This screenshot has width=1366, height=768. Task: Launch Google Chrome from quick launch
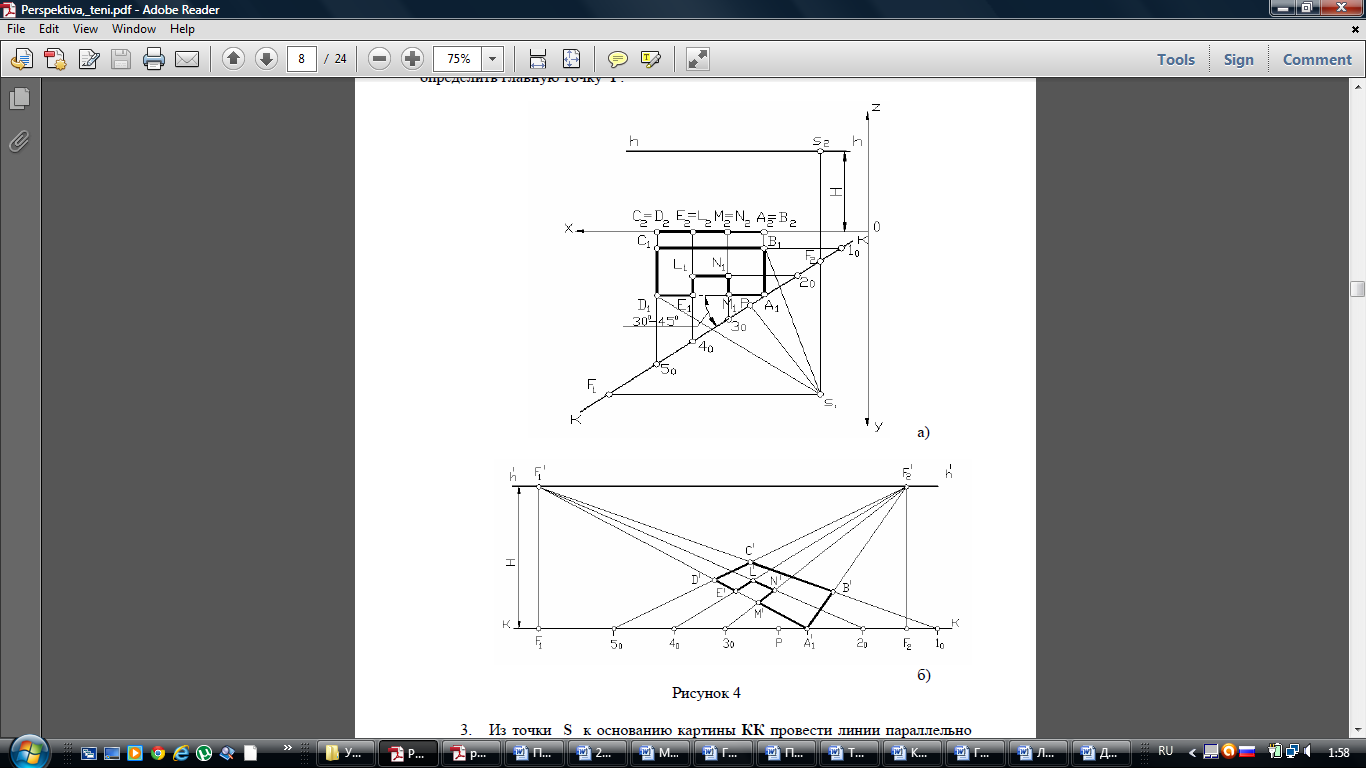pyautogui.click(x=157, y=753)
